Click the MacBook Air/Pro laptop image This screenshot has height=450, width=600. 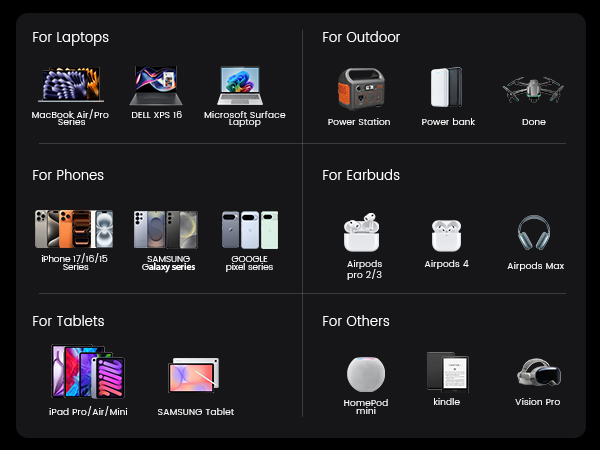71,84
